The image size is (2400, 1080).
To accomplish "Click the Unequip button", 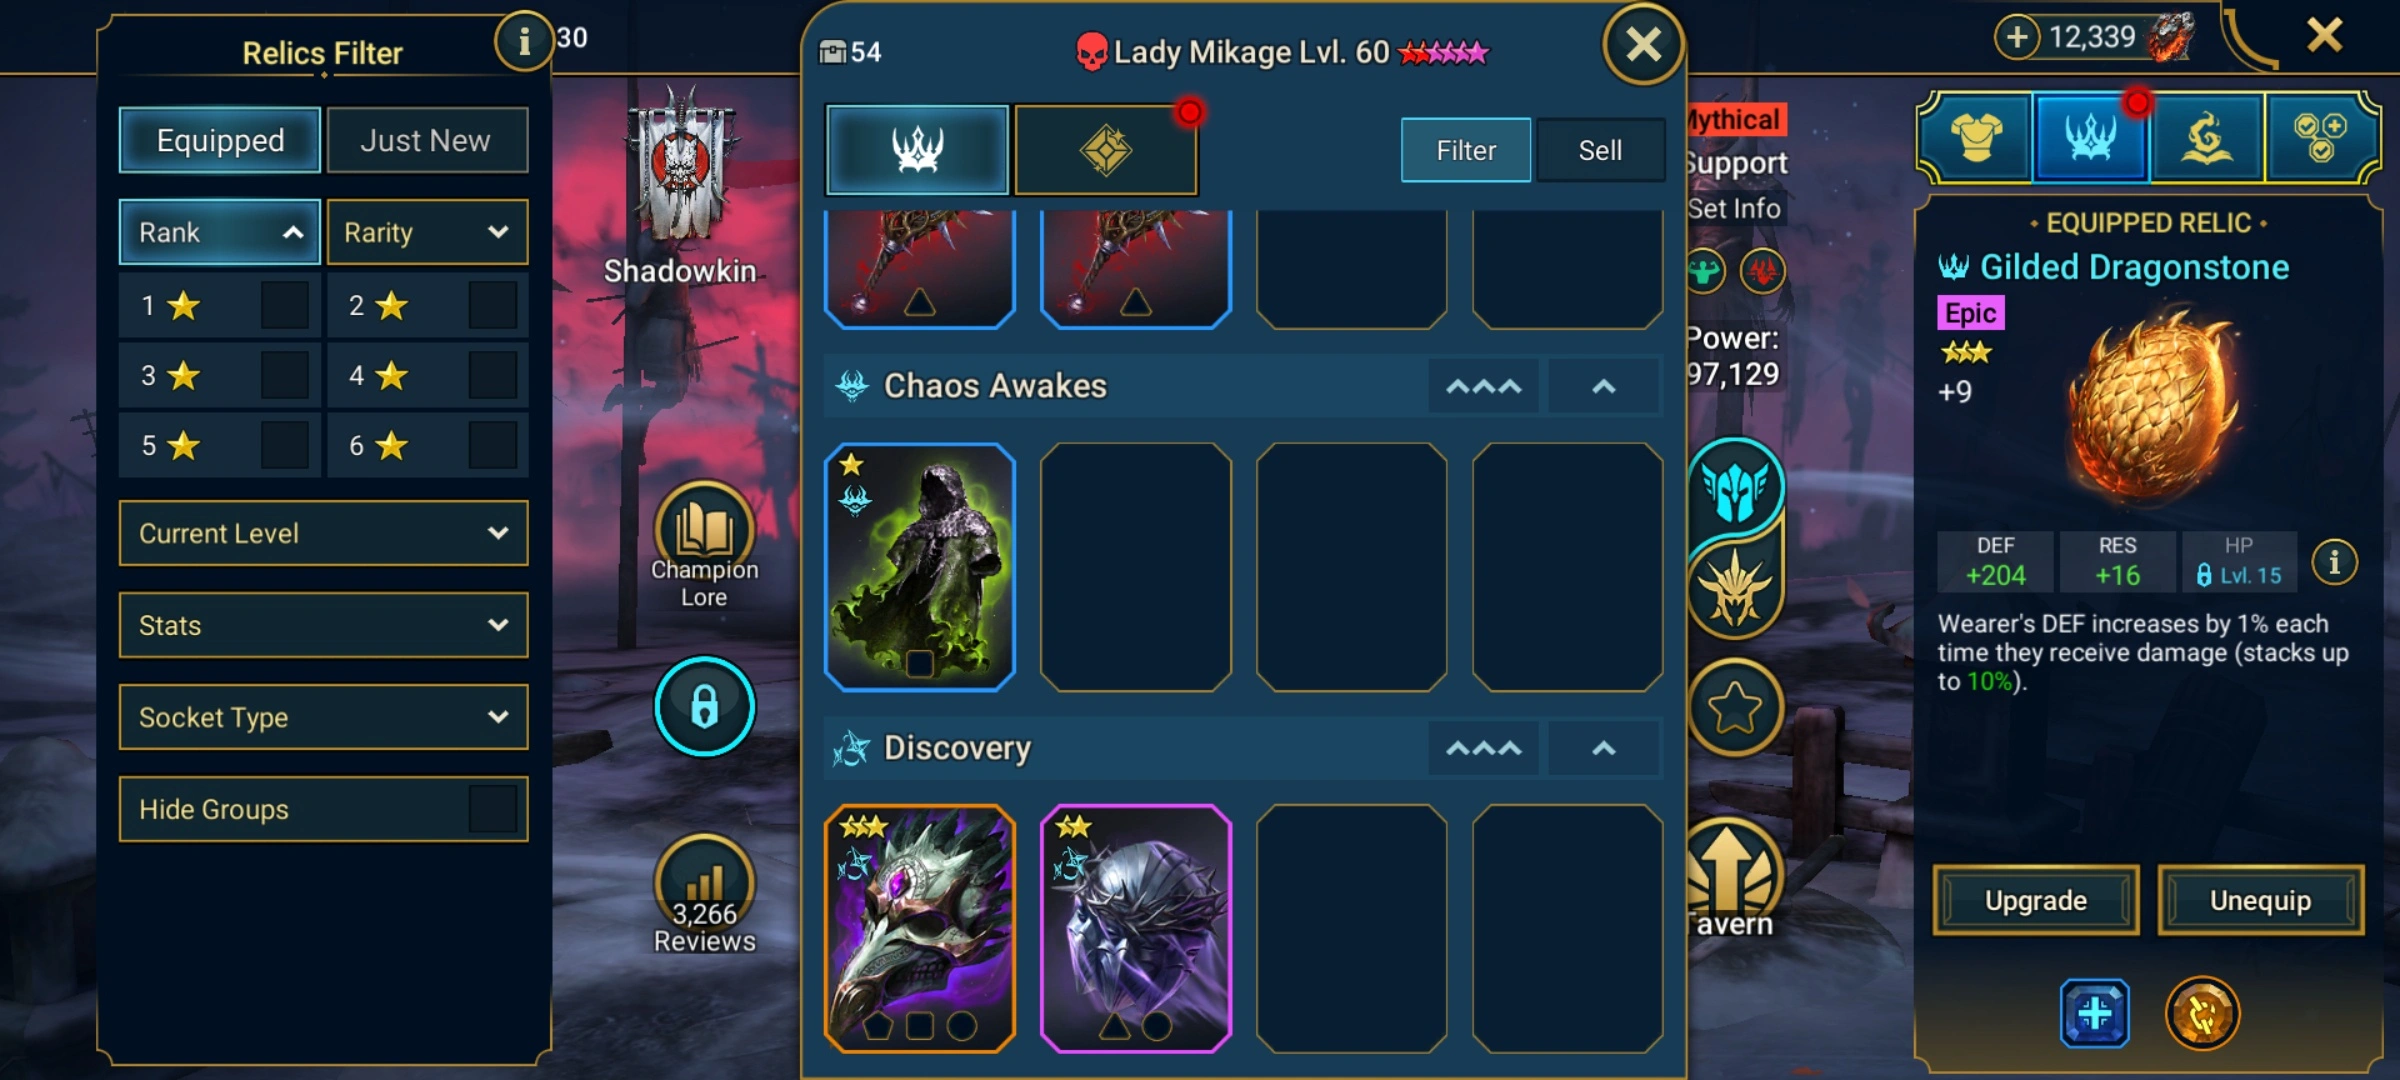I will pos(2261,901).
